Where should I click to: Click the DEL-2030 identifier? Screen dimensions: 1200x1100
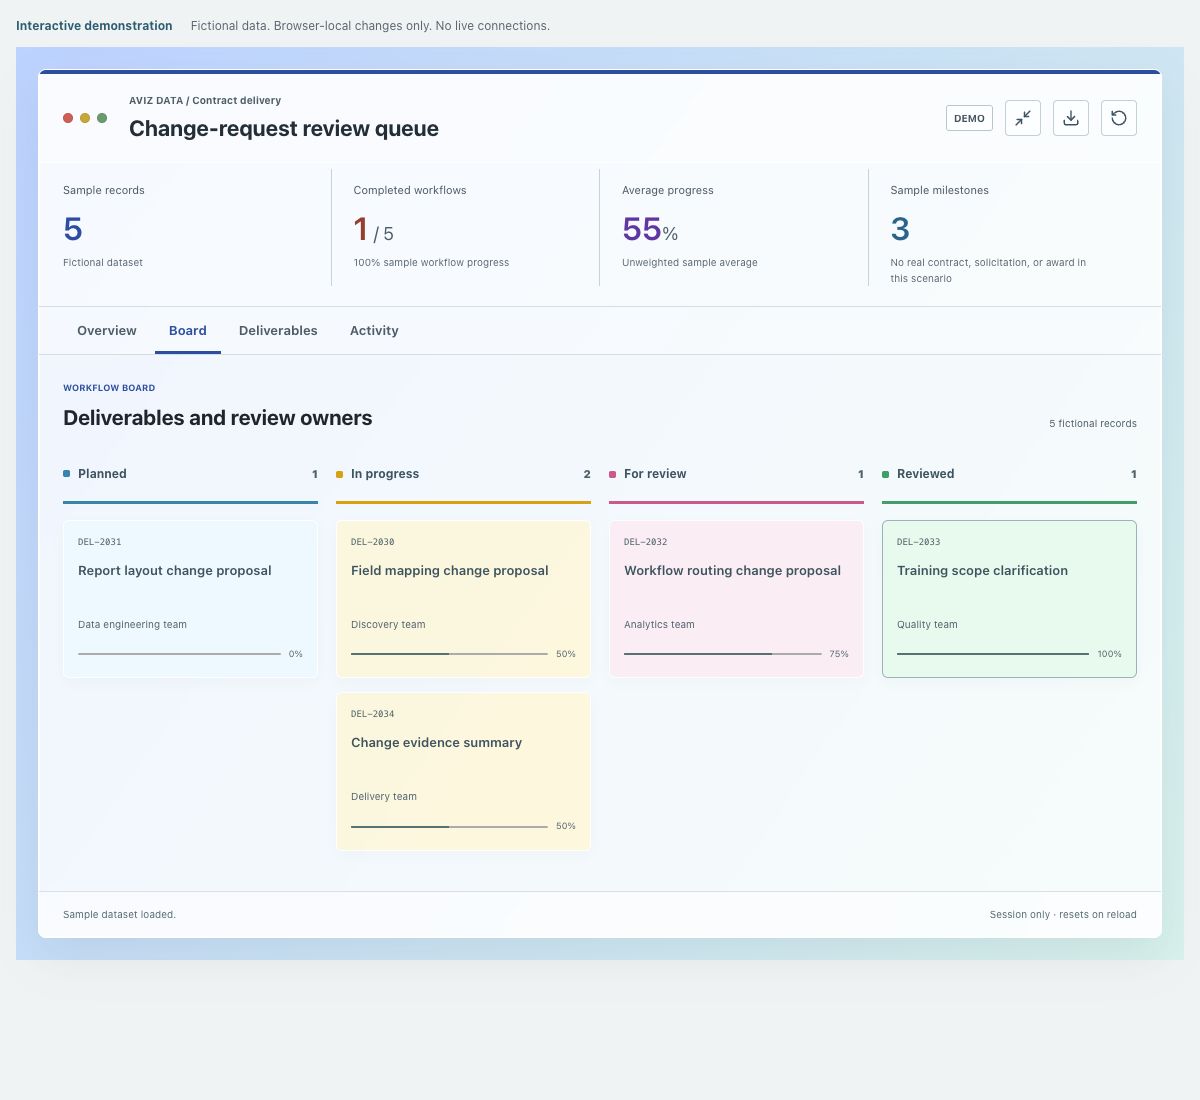(x=373, y=542)
